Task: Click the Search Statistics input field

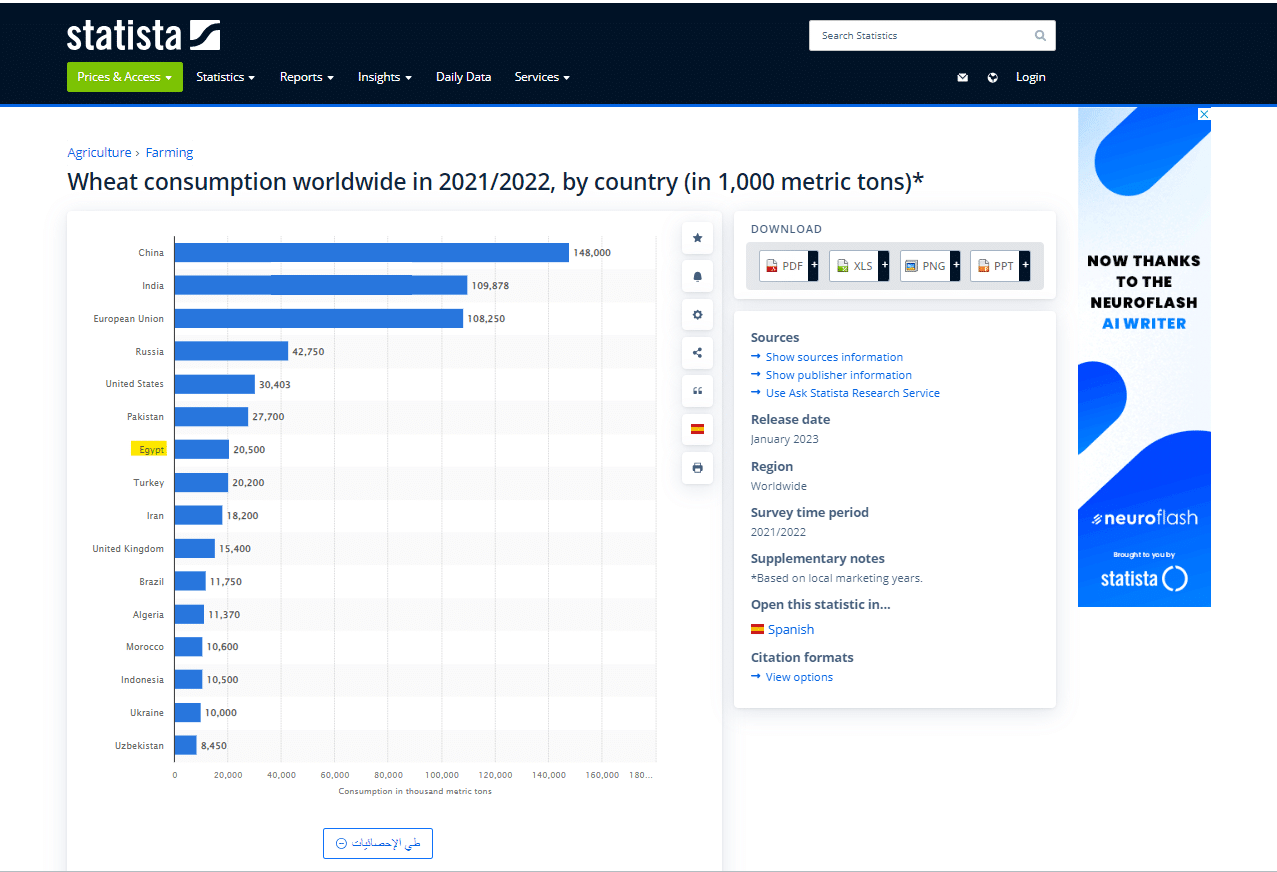Action: click(922, 36)
